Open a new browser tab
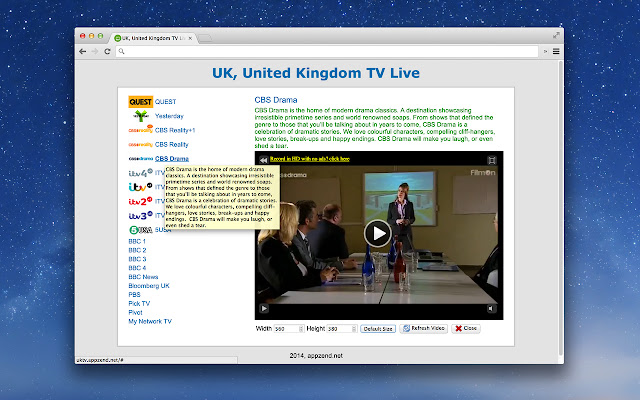 coord(204,38)
